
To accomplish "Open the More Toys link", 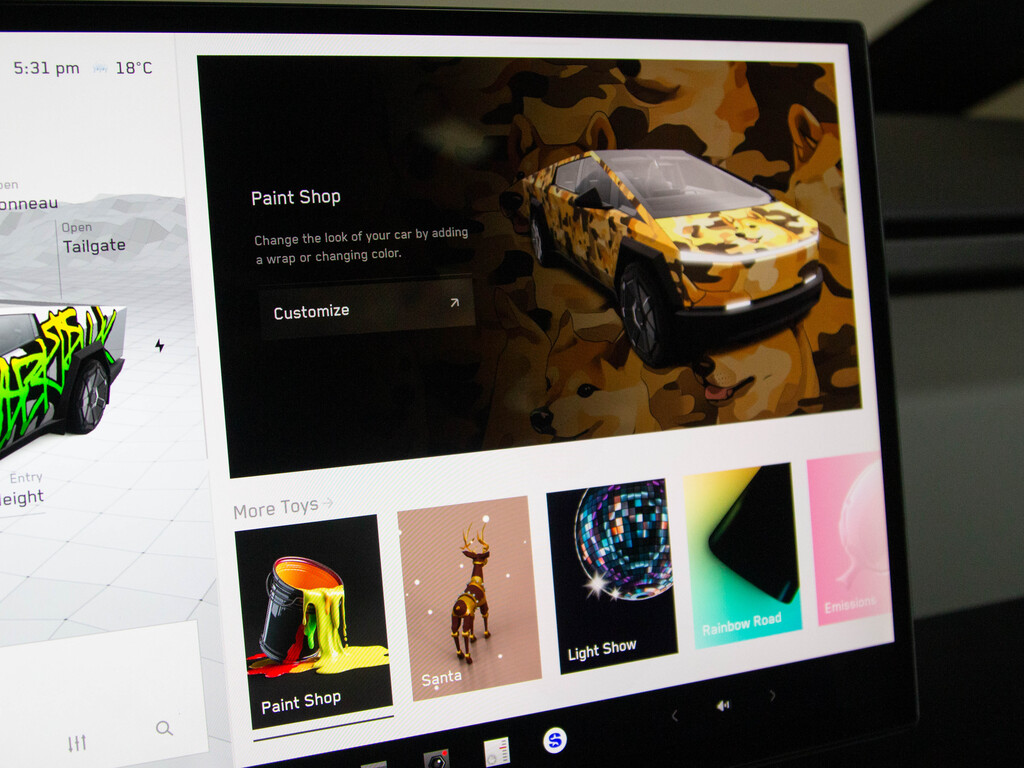I will 283,507.
